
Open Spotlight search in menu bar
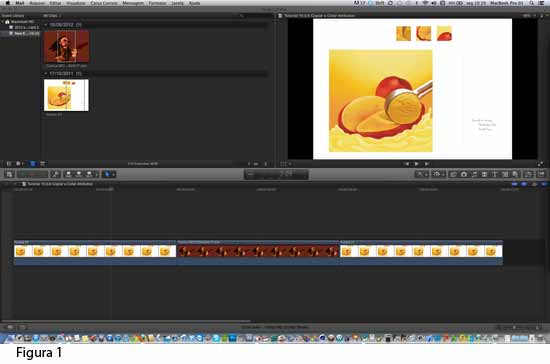click(532, 3)
